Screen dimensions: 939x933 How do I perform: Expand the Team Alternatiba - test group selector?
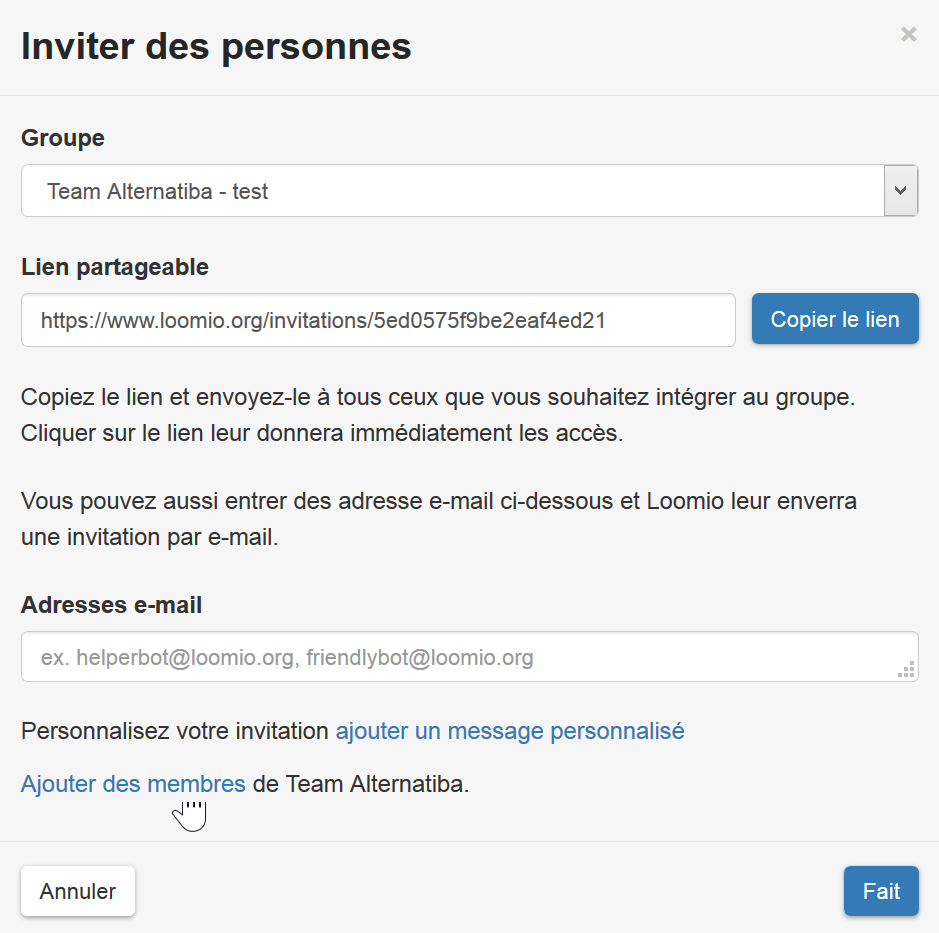(901, 190)
